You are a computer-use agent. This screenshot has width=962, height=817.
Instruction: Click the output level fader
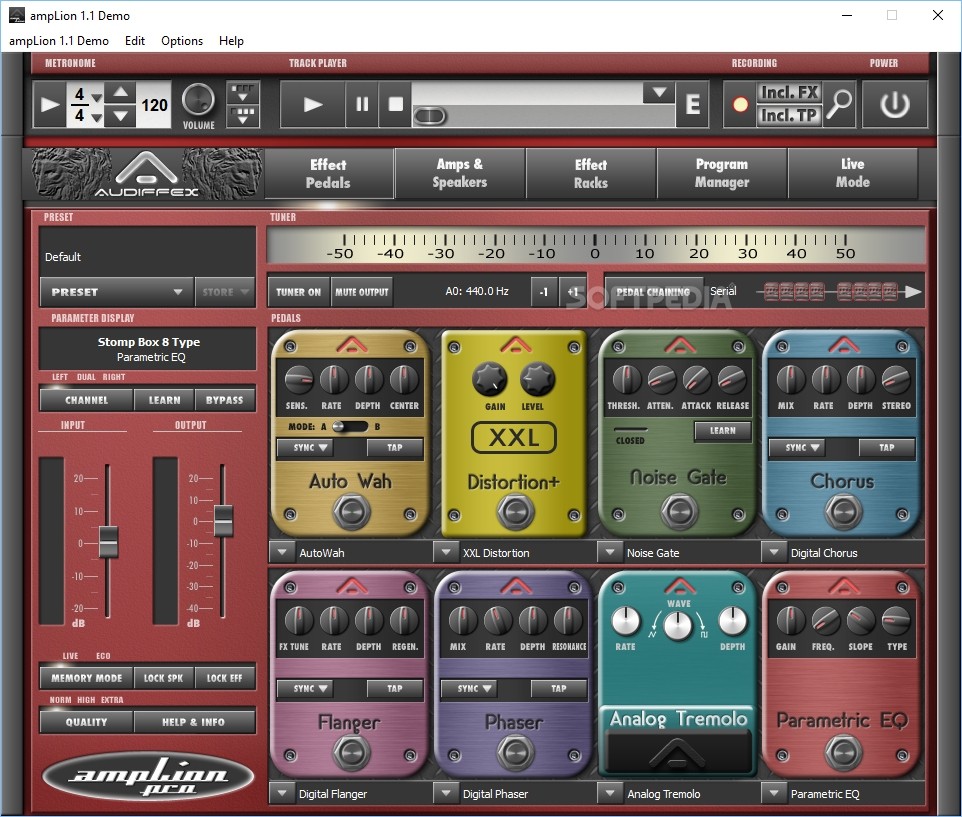click(x=223, y=520)
